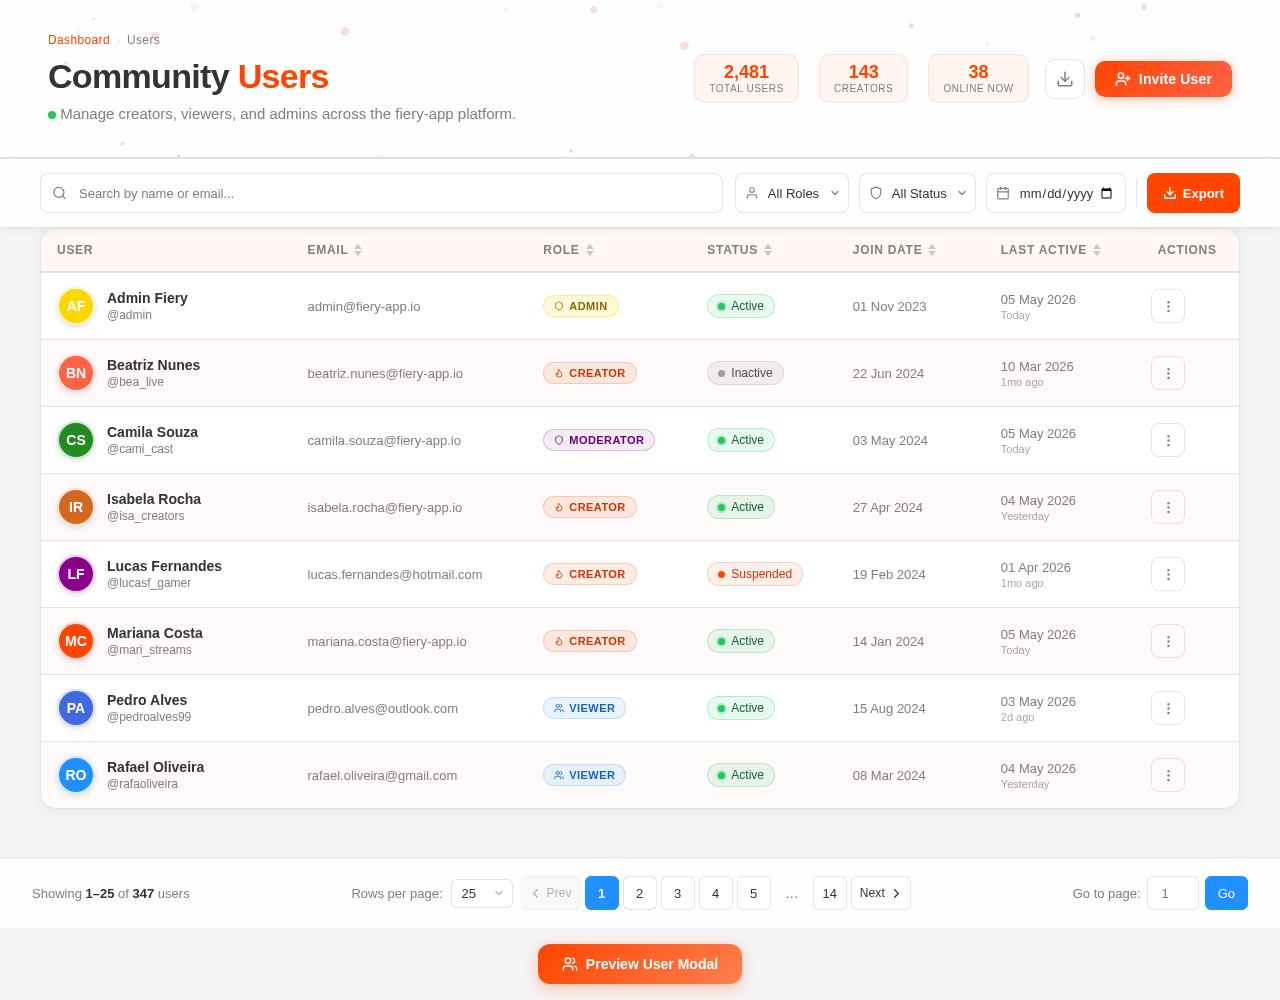Go to page 14
The width and height of the screenshot is (1280, 1000).
830,893
